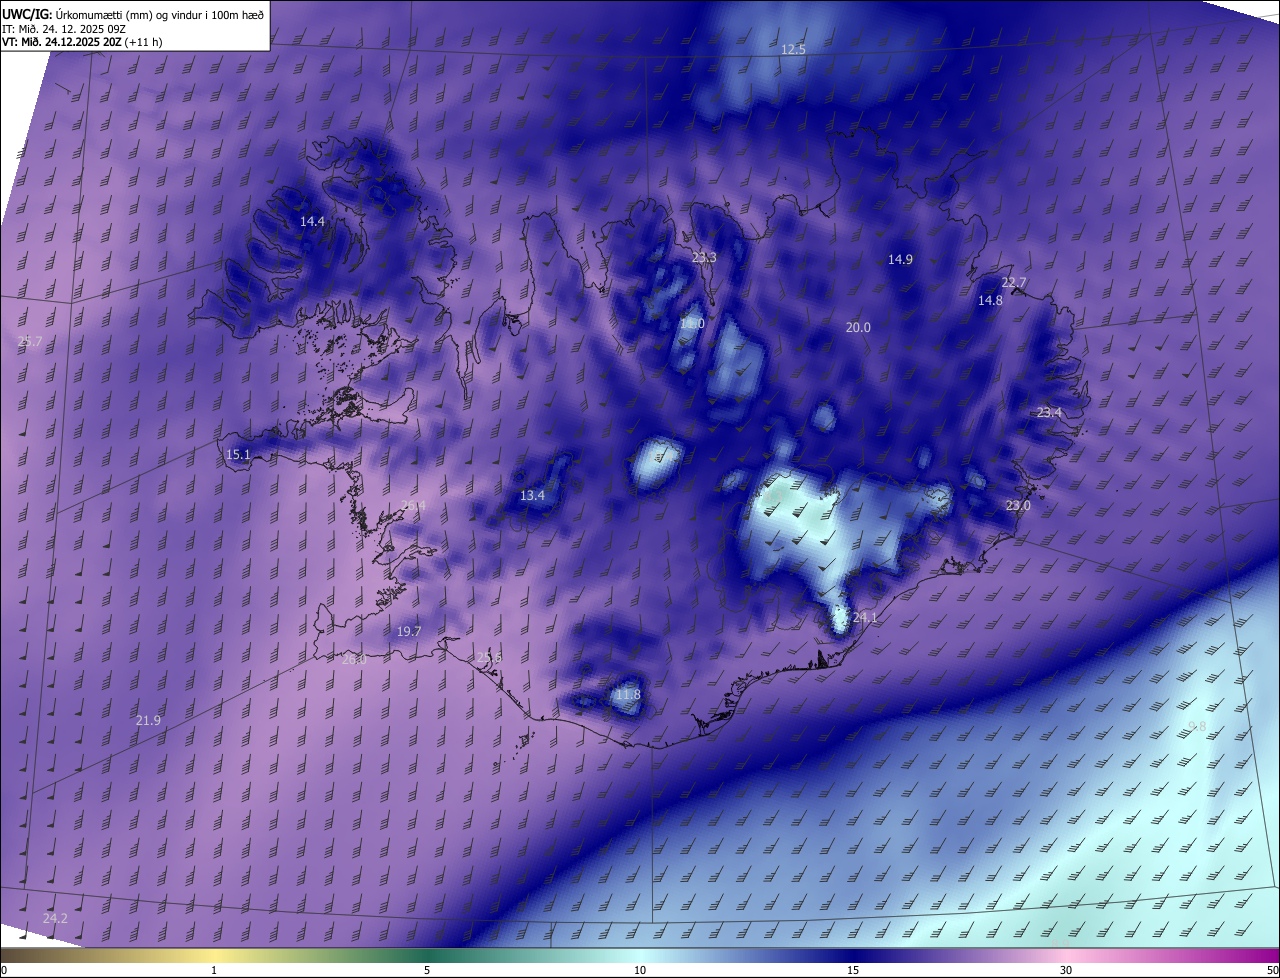1280x978 pixels.
Task: Click the 1 tick on the colorbar
Action: point(214,971)
